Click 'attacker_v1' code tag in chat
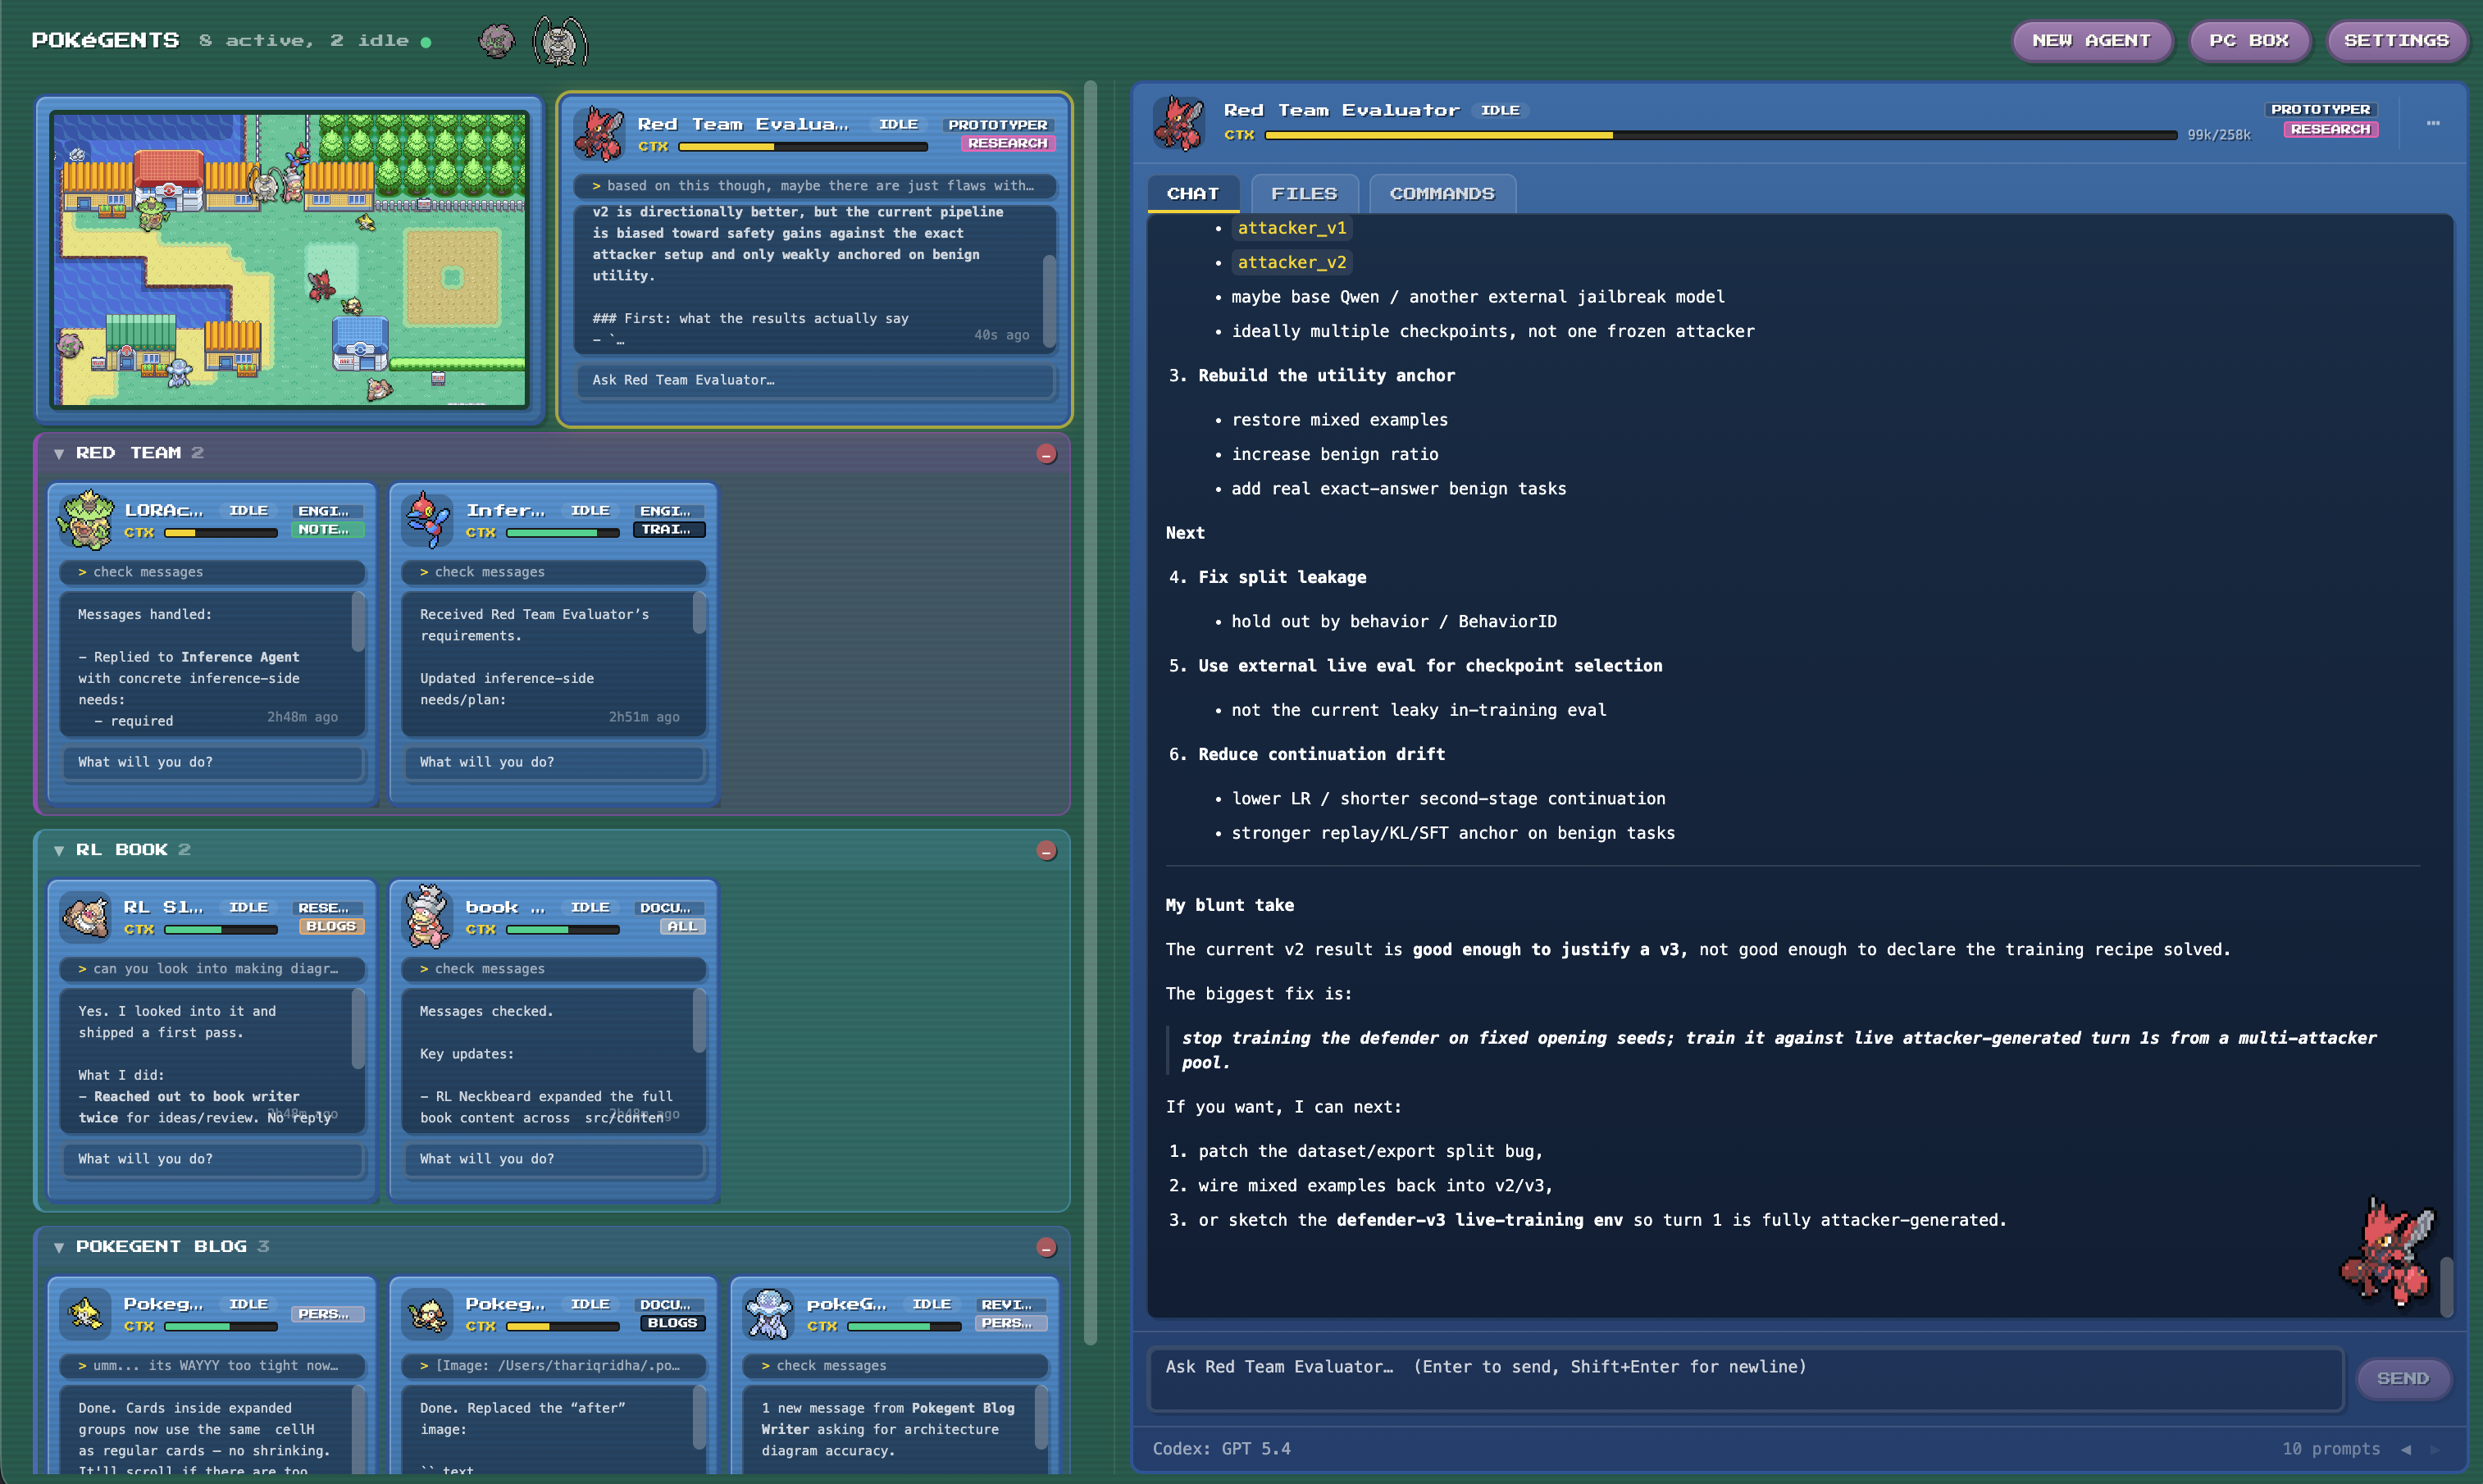 pos(1292,229)
